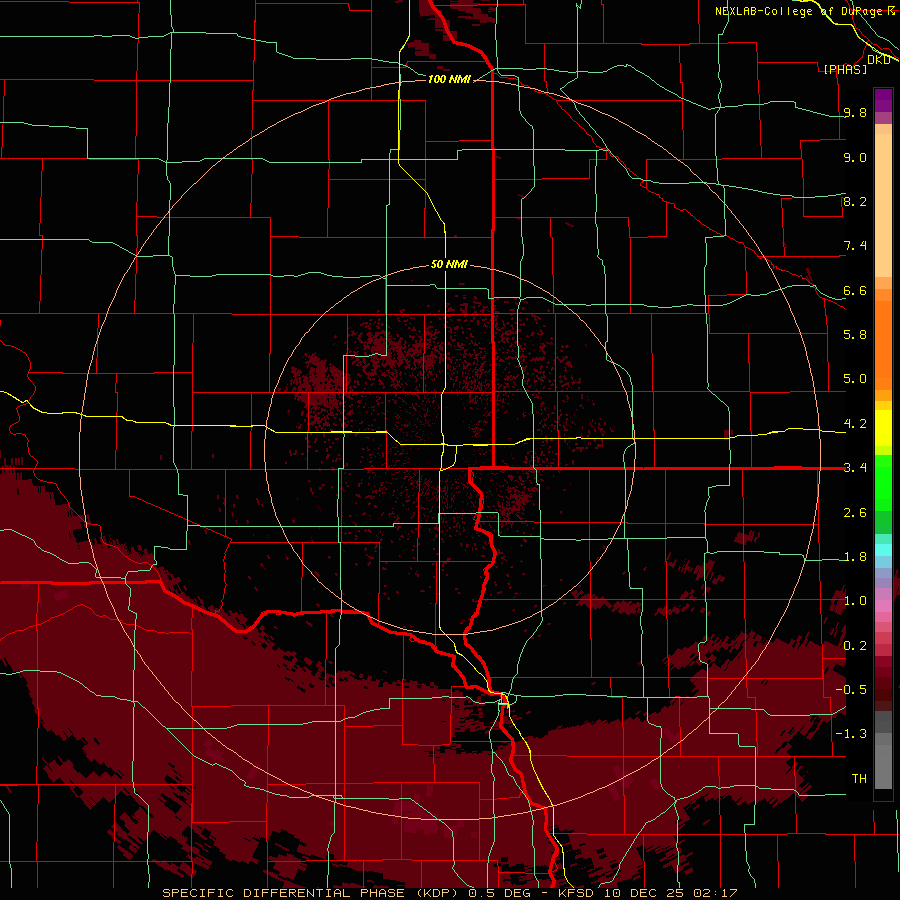This screenshot has height=900, width=900.
Task: Click the 100 NMI range ring label
Action: pyautogui.click(x=449, y=79)
